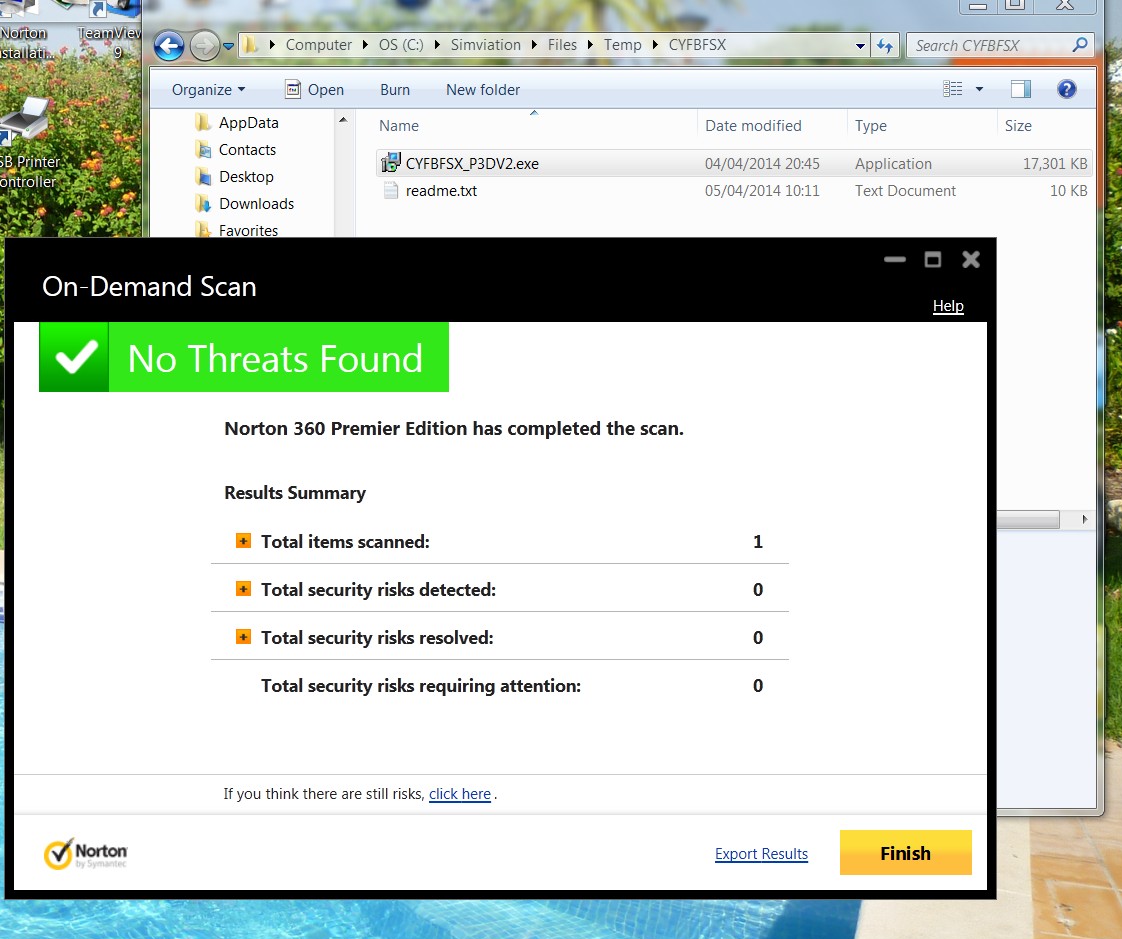The image size is (1122, 939).
Task: Expand Total items scanned details
Action: coord(243,541)
